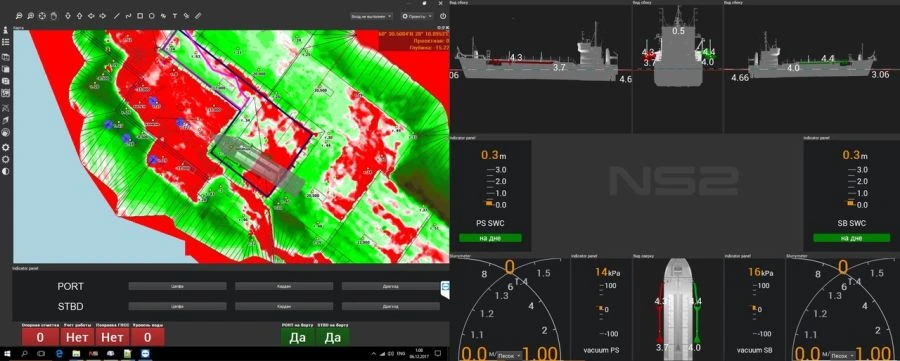Open the user profile sidebar icon
The image size is (900, 361).
(x=6, y=30)
